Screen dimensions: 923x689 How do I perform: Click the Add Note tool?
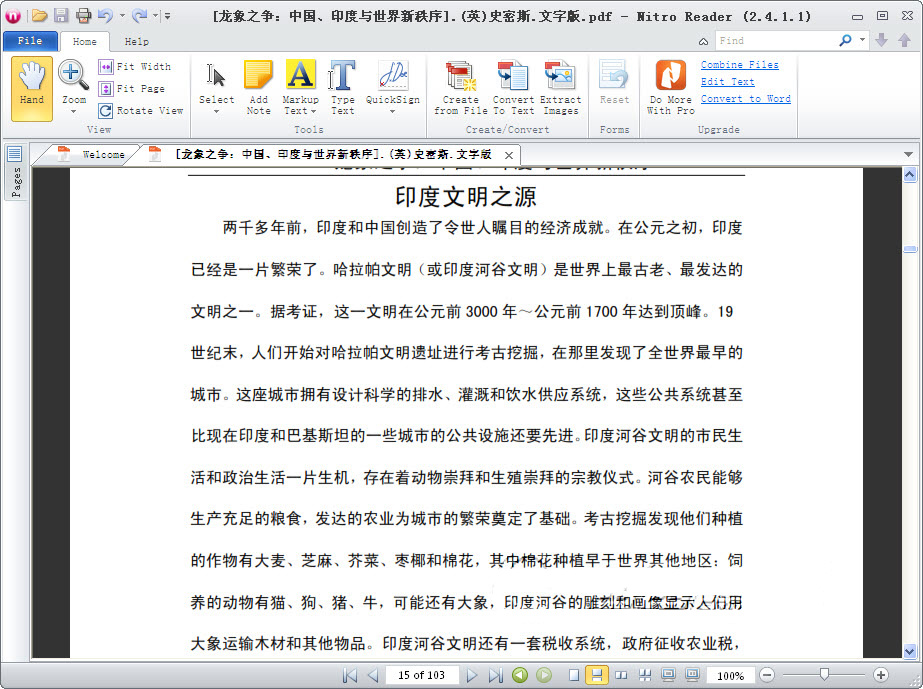258,85
